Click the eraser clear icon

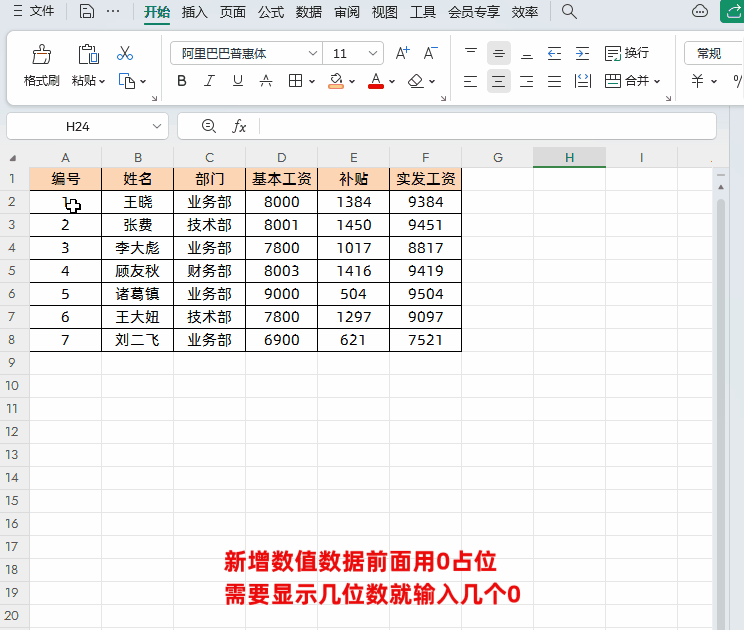(x=416, y=81)
